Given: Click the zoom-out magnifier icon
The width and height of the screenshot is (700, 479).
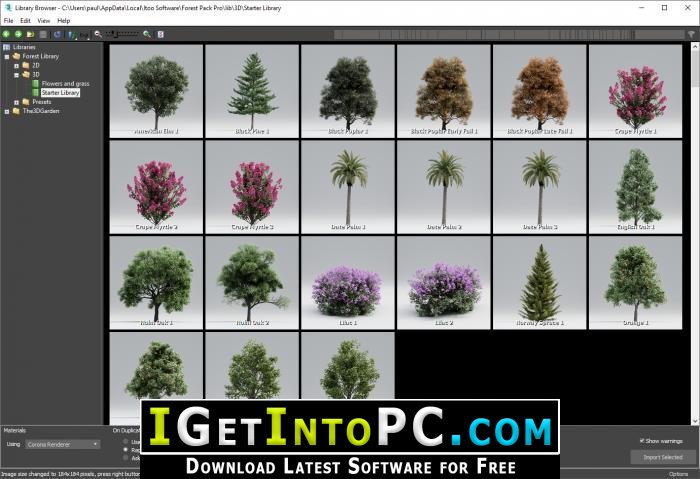Looking at the screenshot, I should point(97,34).
